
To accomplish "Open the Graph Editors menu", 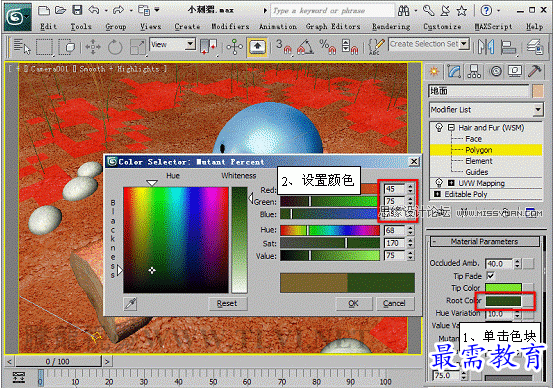I will pyautogui.click(x=333, y=26).
